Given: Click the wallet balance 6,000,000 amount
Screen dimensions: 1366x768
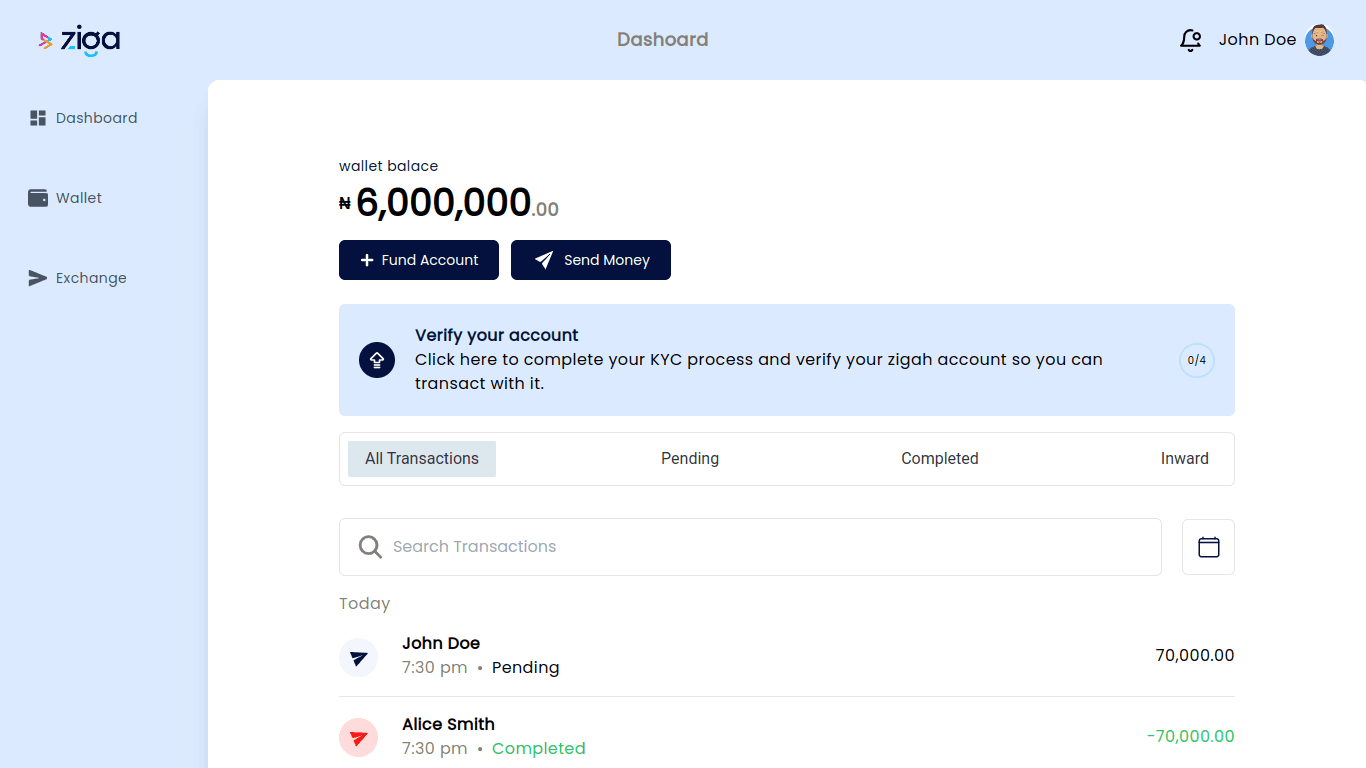Looking at the screenshot, I should pos(449,203).
